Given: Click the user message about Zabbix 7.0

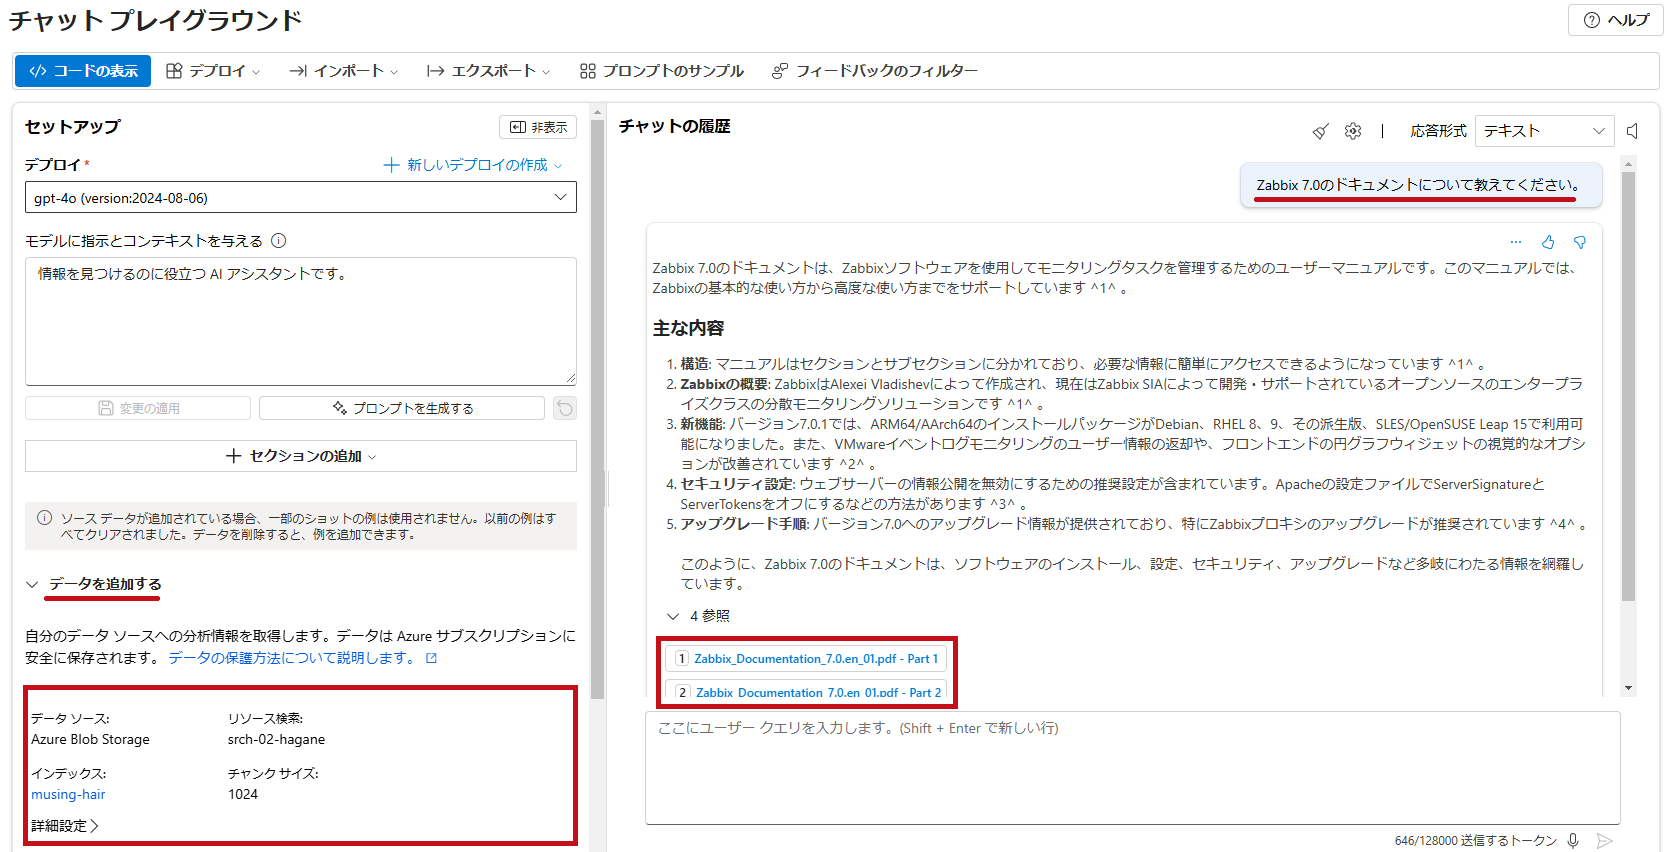Looking at the screenshot, I should pos(1420,185).
